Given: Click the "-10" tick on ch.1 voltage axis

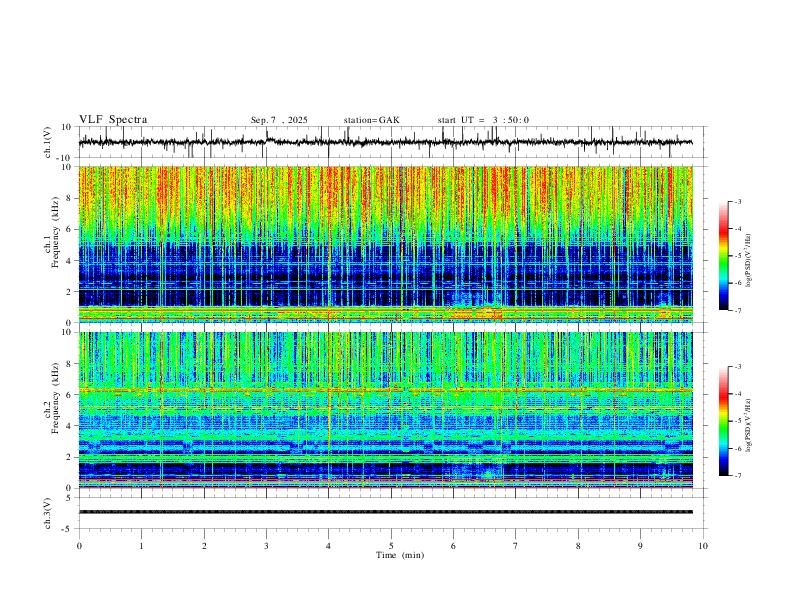Looking at the screenshot, I should pyautogui.click(x=66, y=158).
